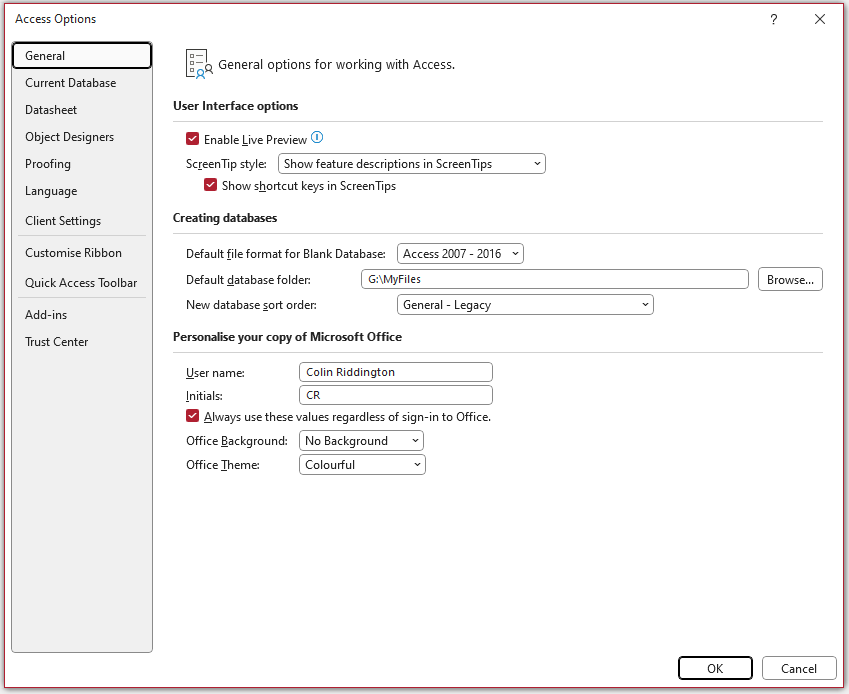Confirm changes with the OK button
The width and height of the screenshot is (849, 694).
point(715,668)
